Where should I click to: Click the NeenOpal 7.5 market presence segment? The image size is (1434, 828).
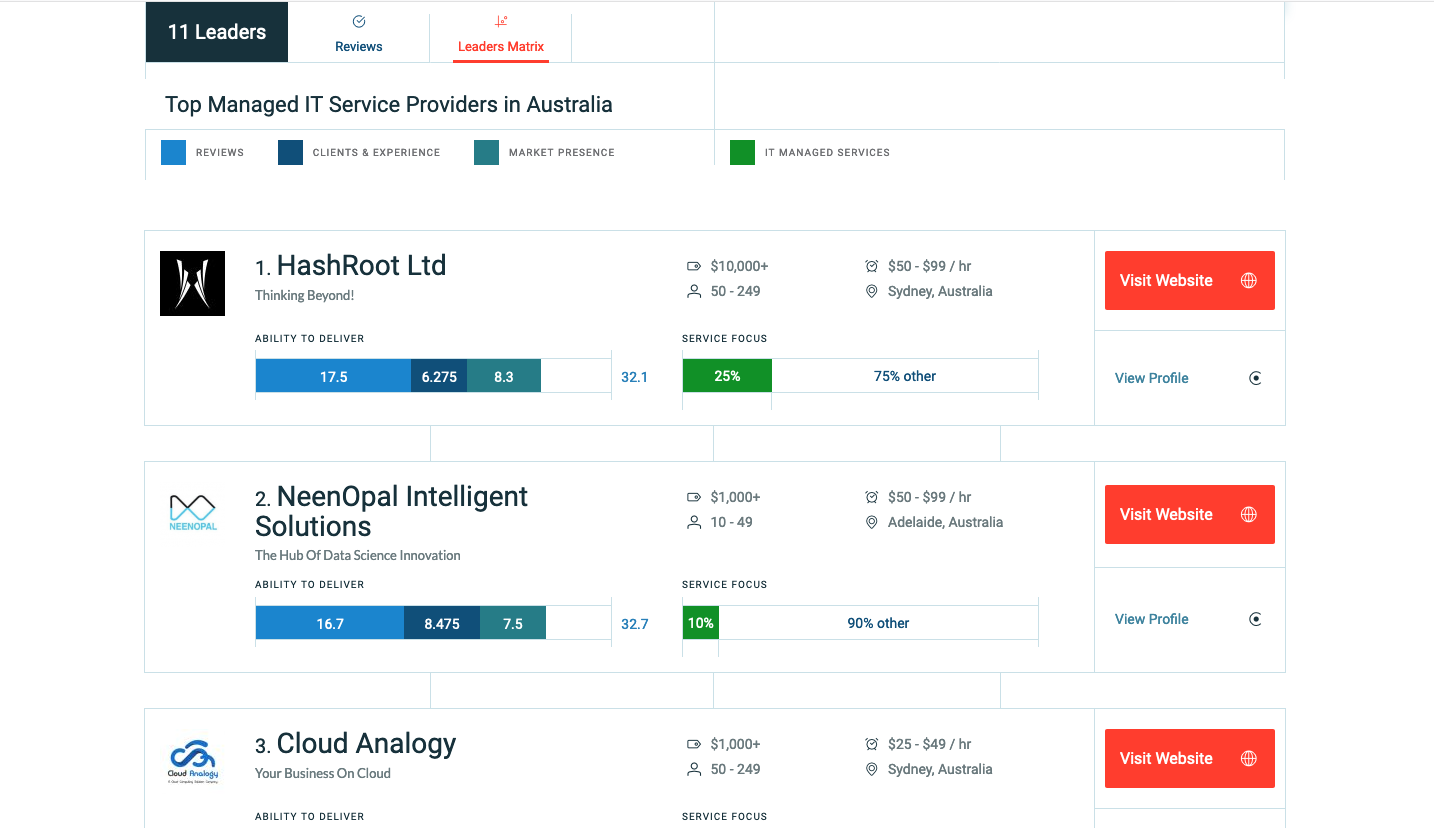click(513, 623)
